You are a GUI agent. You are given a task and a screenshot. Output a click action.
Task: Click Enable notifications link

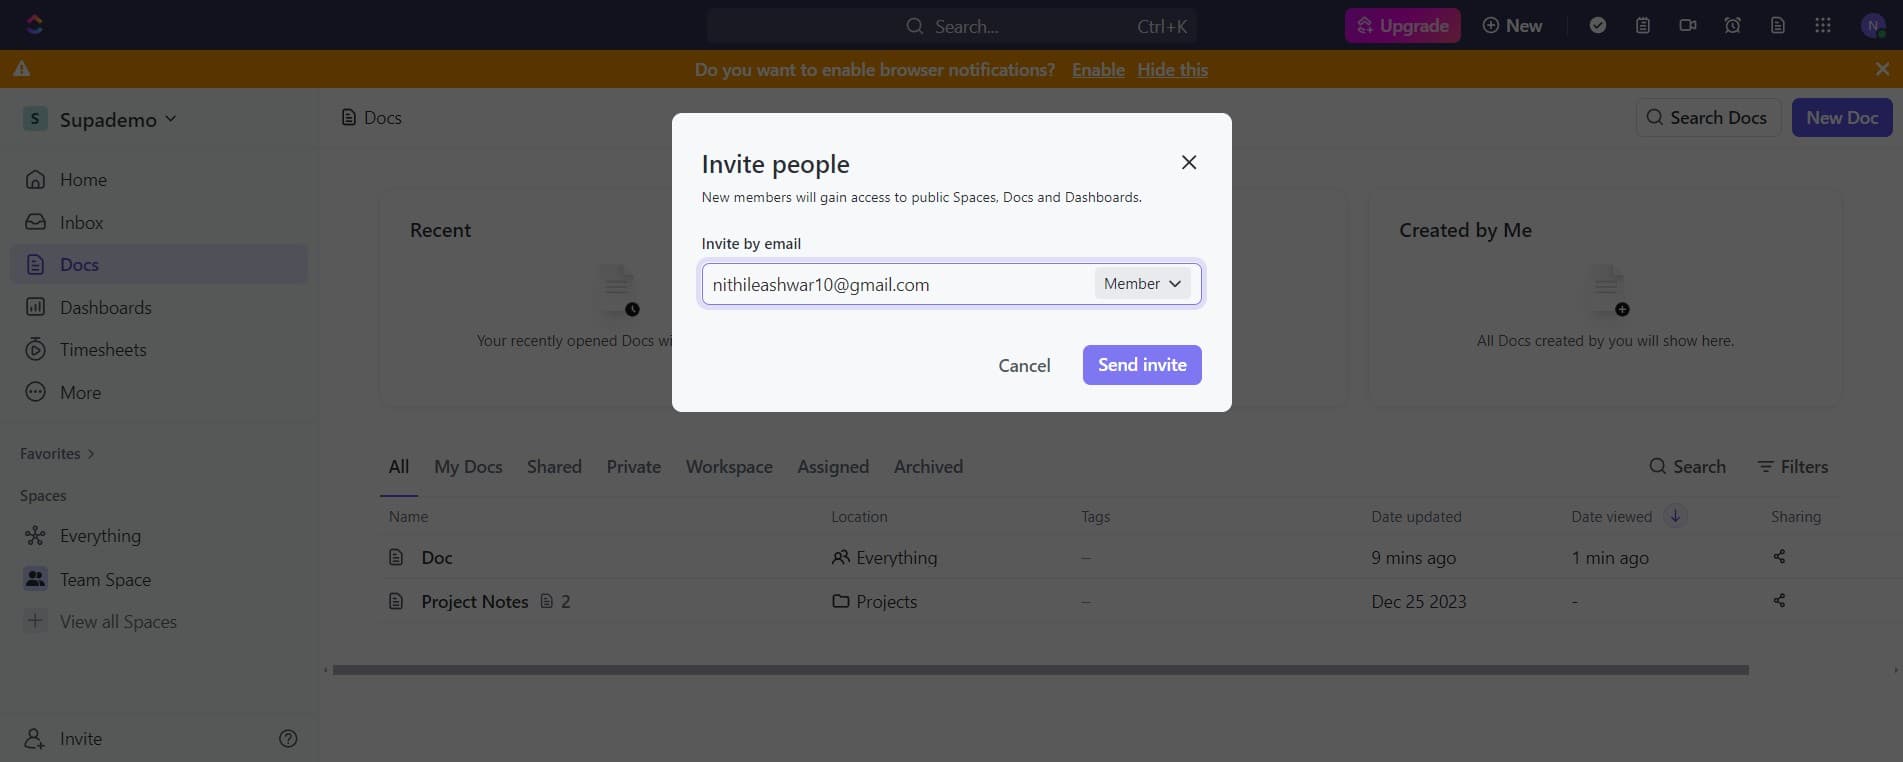pos(1098,69)
